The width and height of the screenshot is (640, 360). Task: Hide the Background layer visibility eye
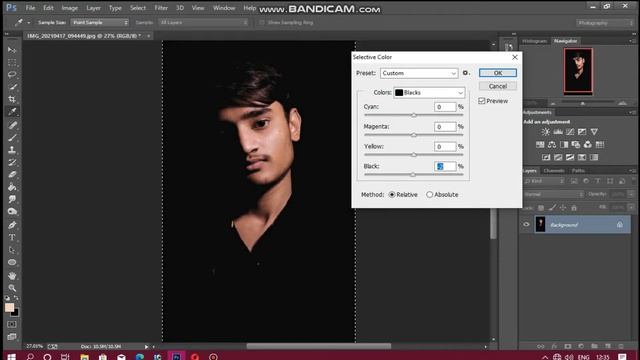(x=526, y=224)
